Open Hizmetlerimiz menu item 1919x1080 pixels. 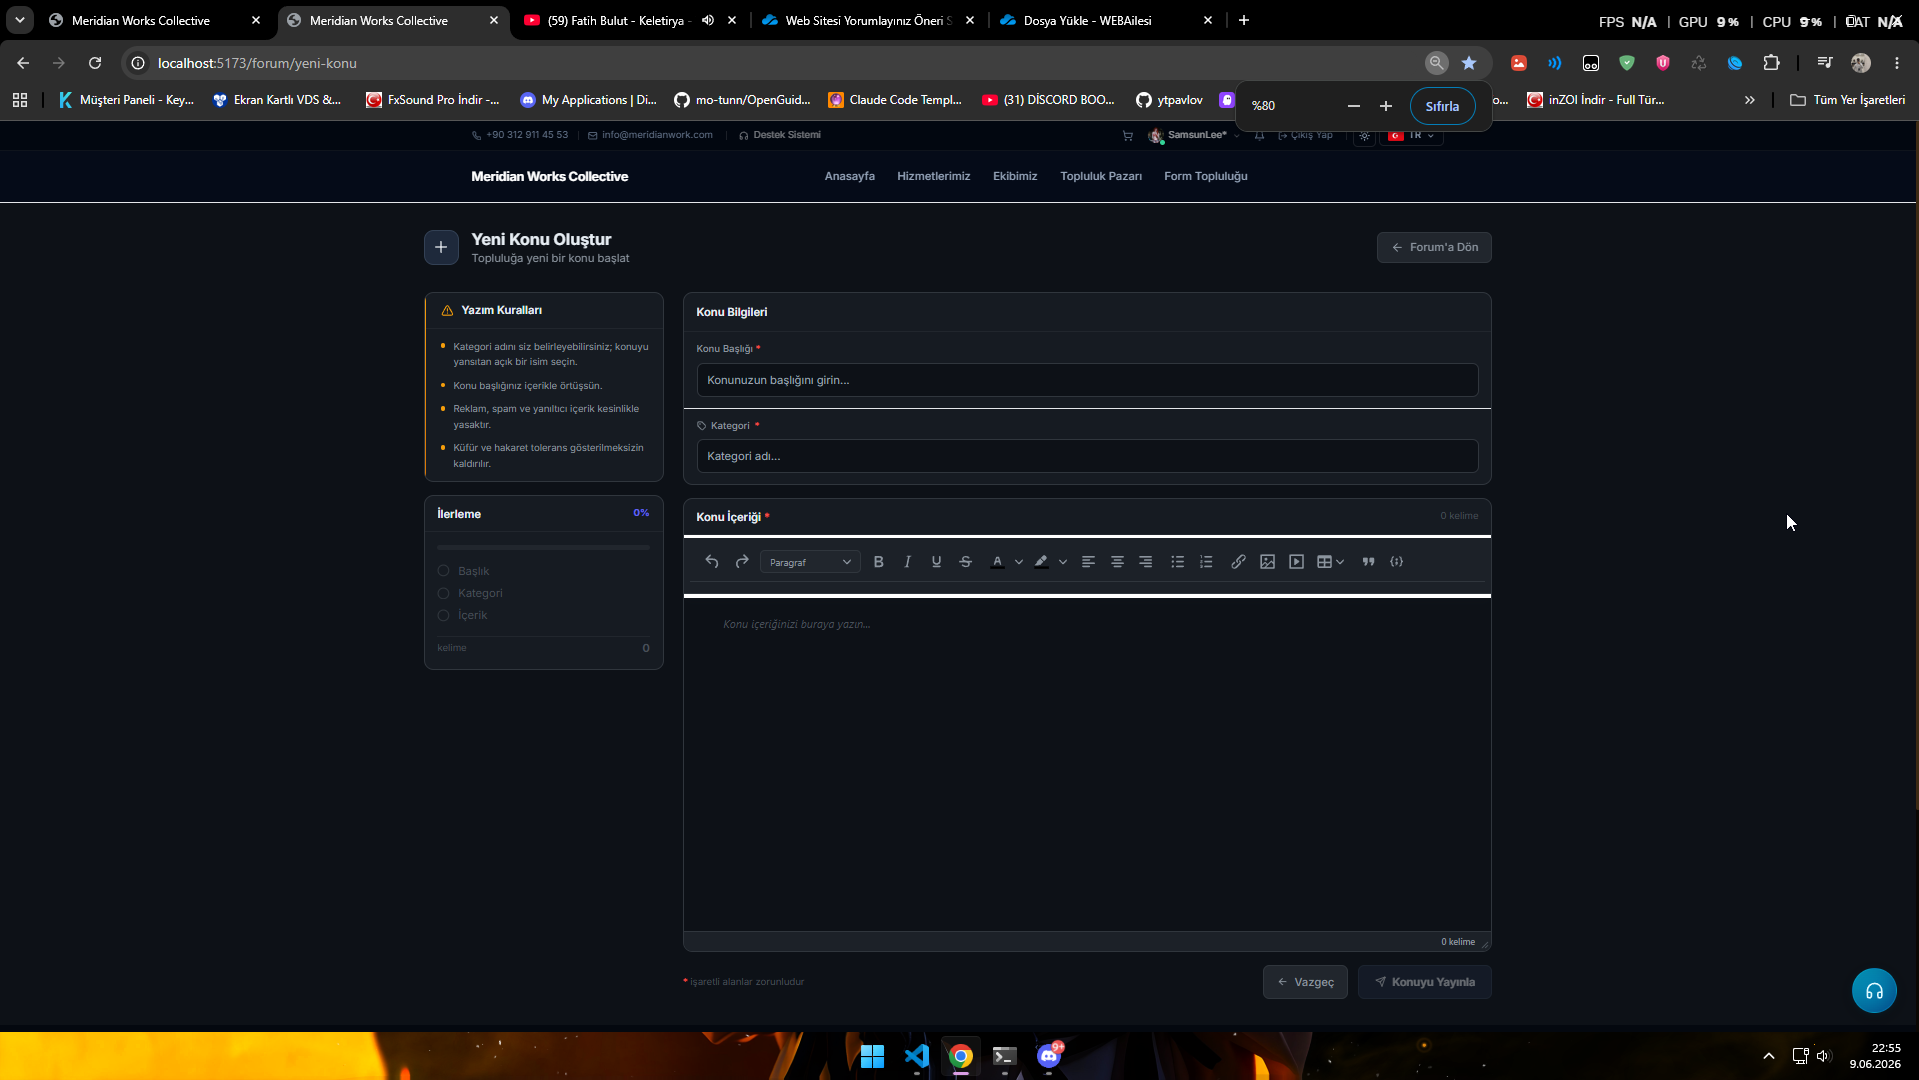[933, 176]
